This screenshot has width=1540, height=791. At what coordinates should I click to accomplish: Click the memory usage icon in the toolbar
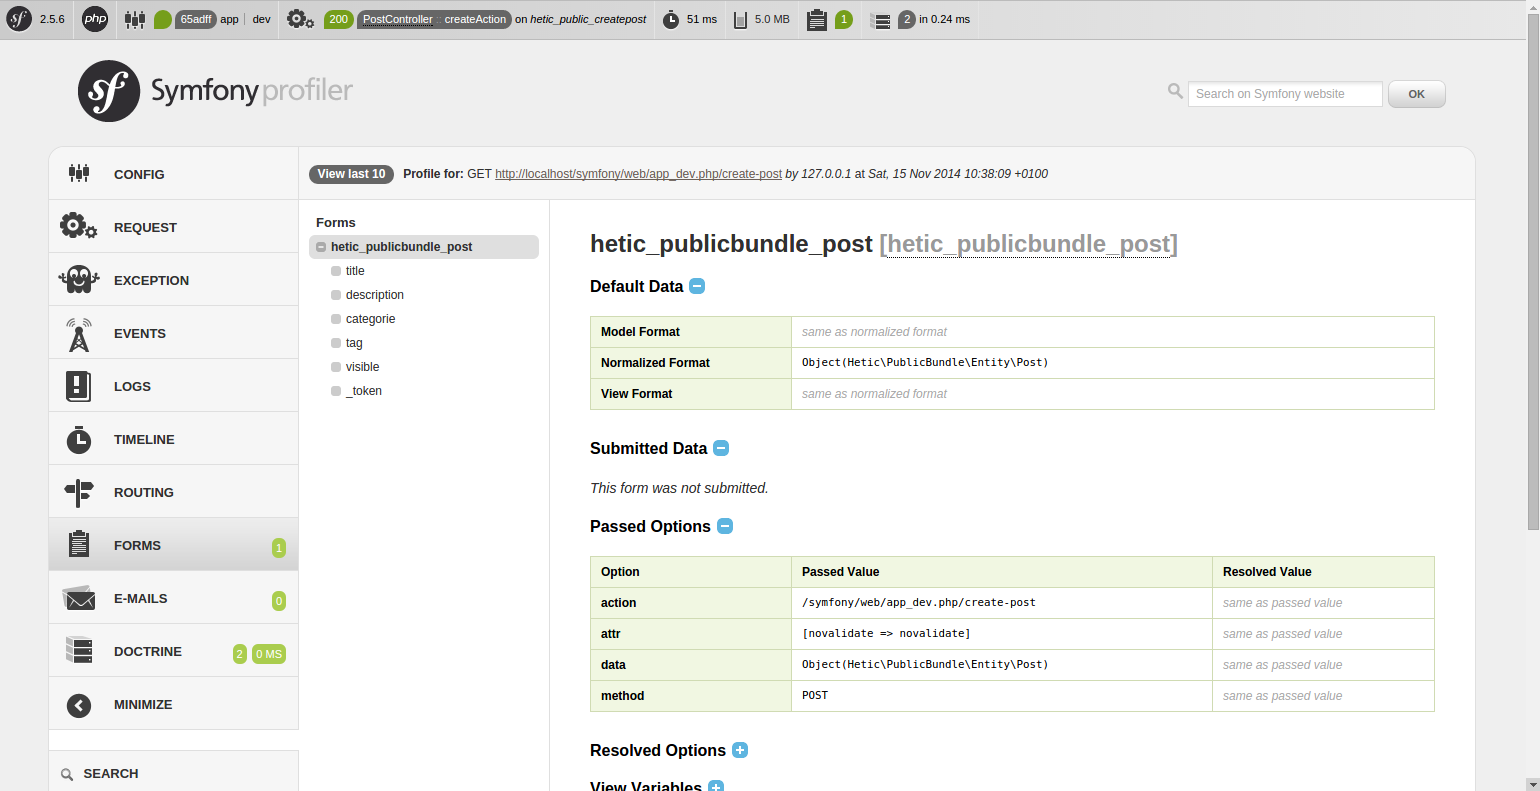(740, 19)
